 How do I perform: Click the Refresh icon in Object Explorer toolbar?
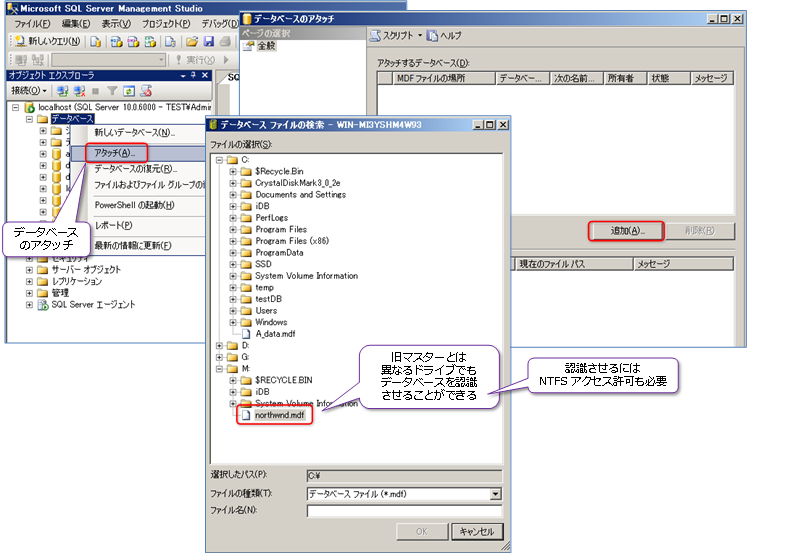(x=129, y=91)
